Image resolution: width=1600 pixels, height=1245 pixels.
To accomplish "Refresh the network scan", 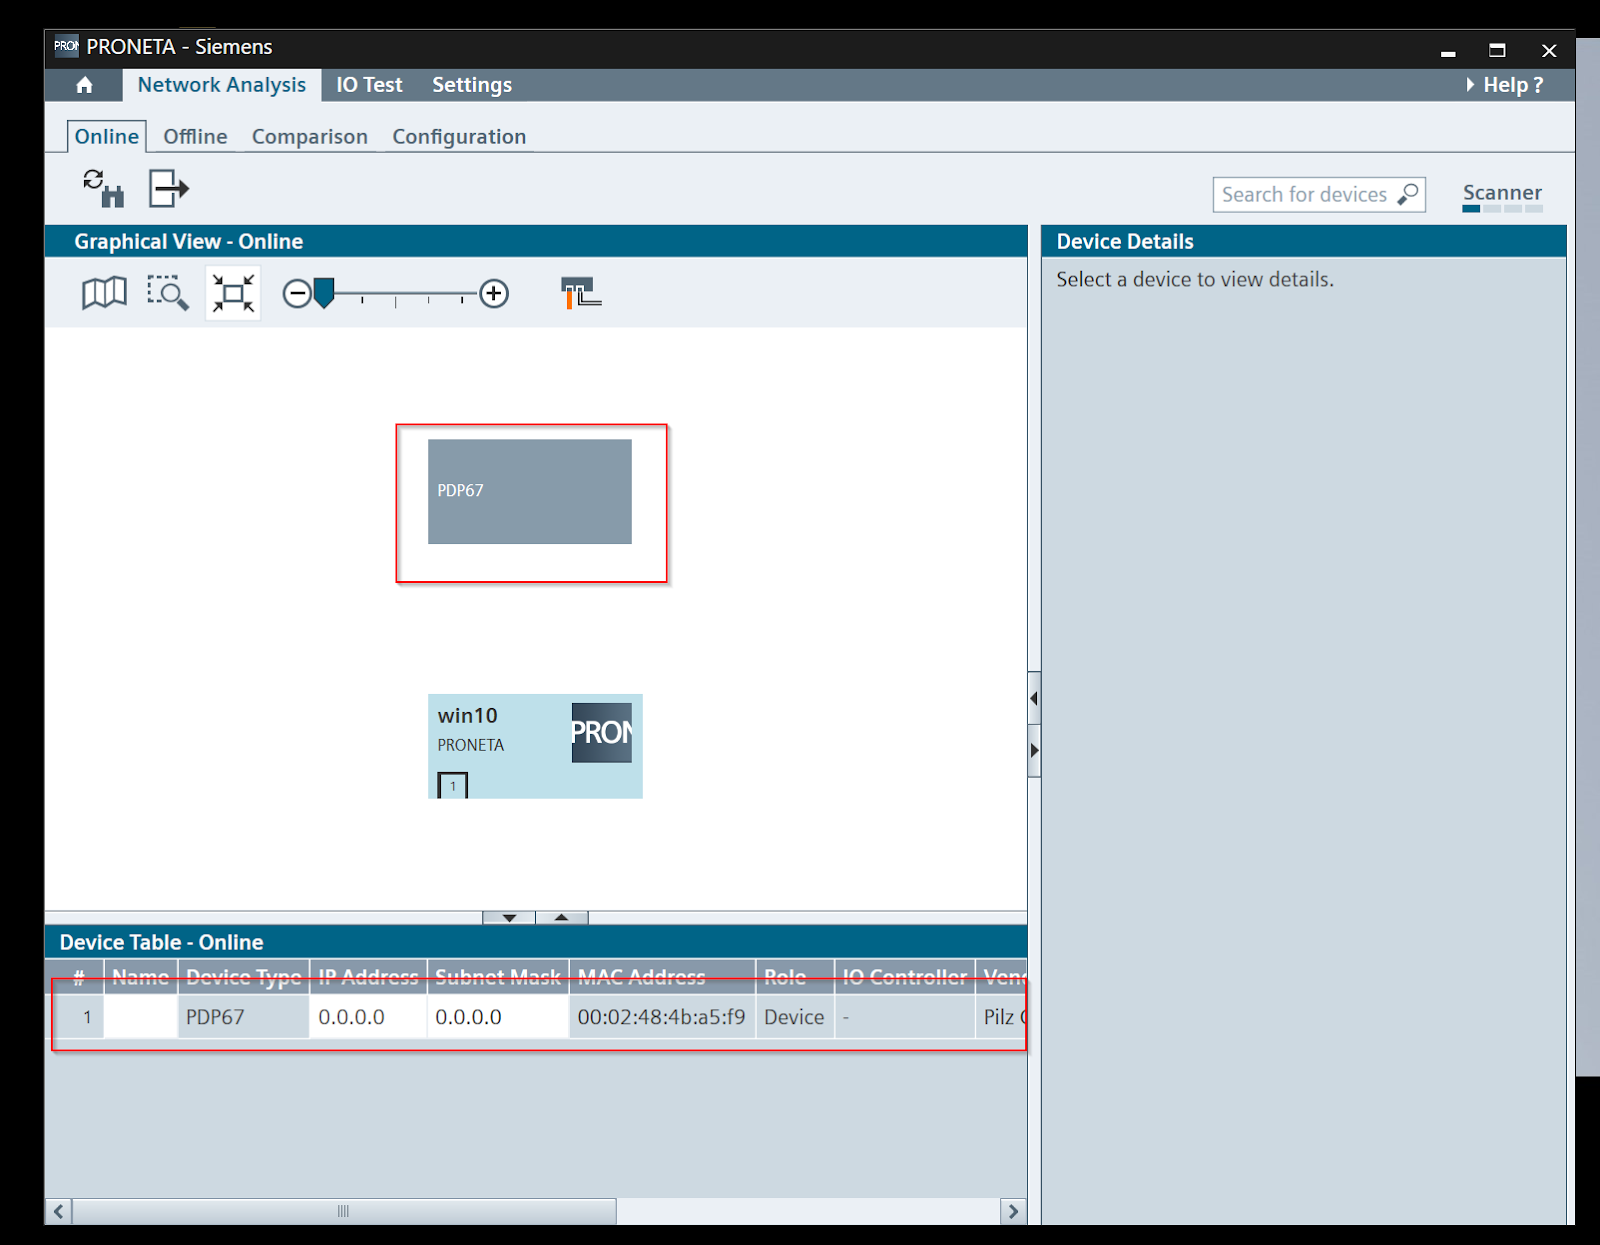I will [x=104, y=188].
